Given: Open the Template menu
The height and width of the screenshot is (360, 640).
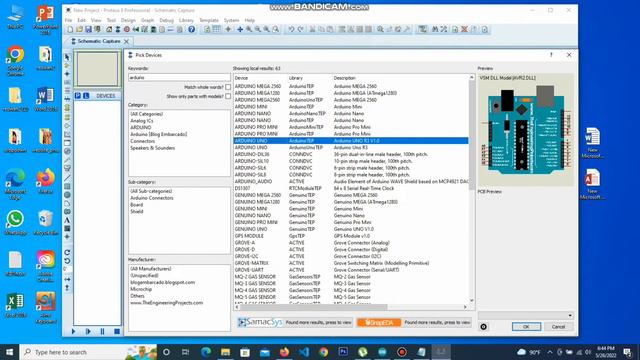Looking at the screenshot, I should pos(209,20).
